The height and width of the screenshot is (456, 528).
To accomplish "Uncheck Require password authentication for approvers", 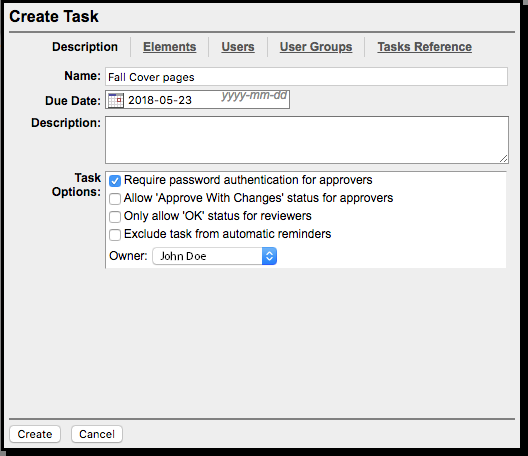I will 115,181.
